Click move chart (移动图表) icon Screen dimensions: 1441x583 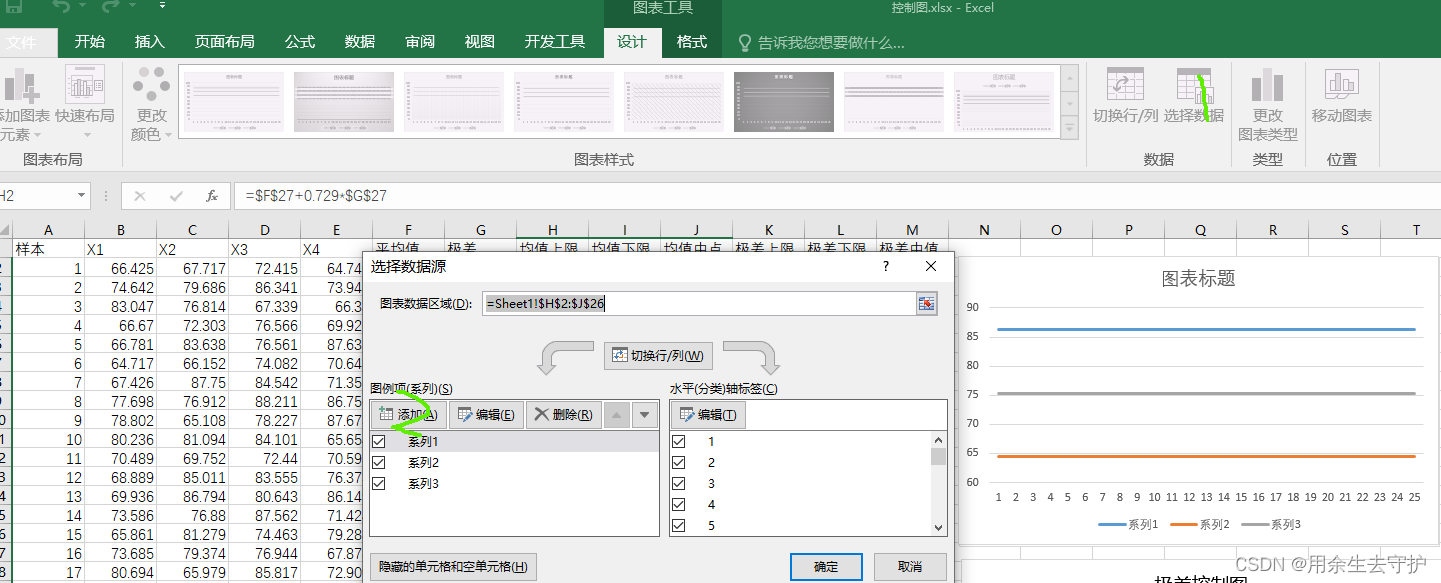1342,95
